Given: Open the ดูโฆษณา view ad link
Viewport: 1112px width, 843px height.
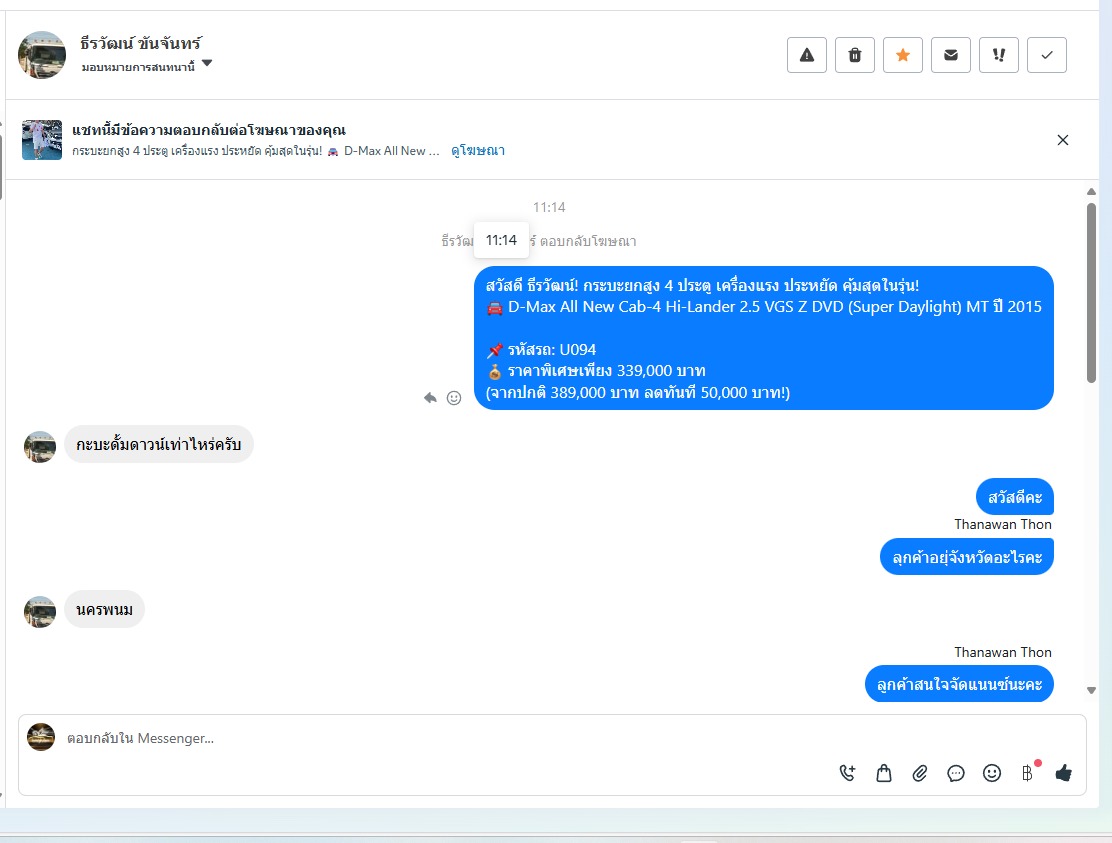Looking at the screenshot, I should pos(478,150).
